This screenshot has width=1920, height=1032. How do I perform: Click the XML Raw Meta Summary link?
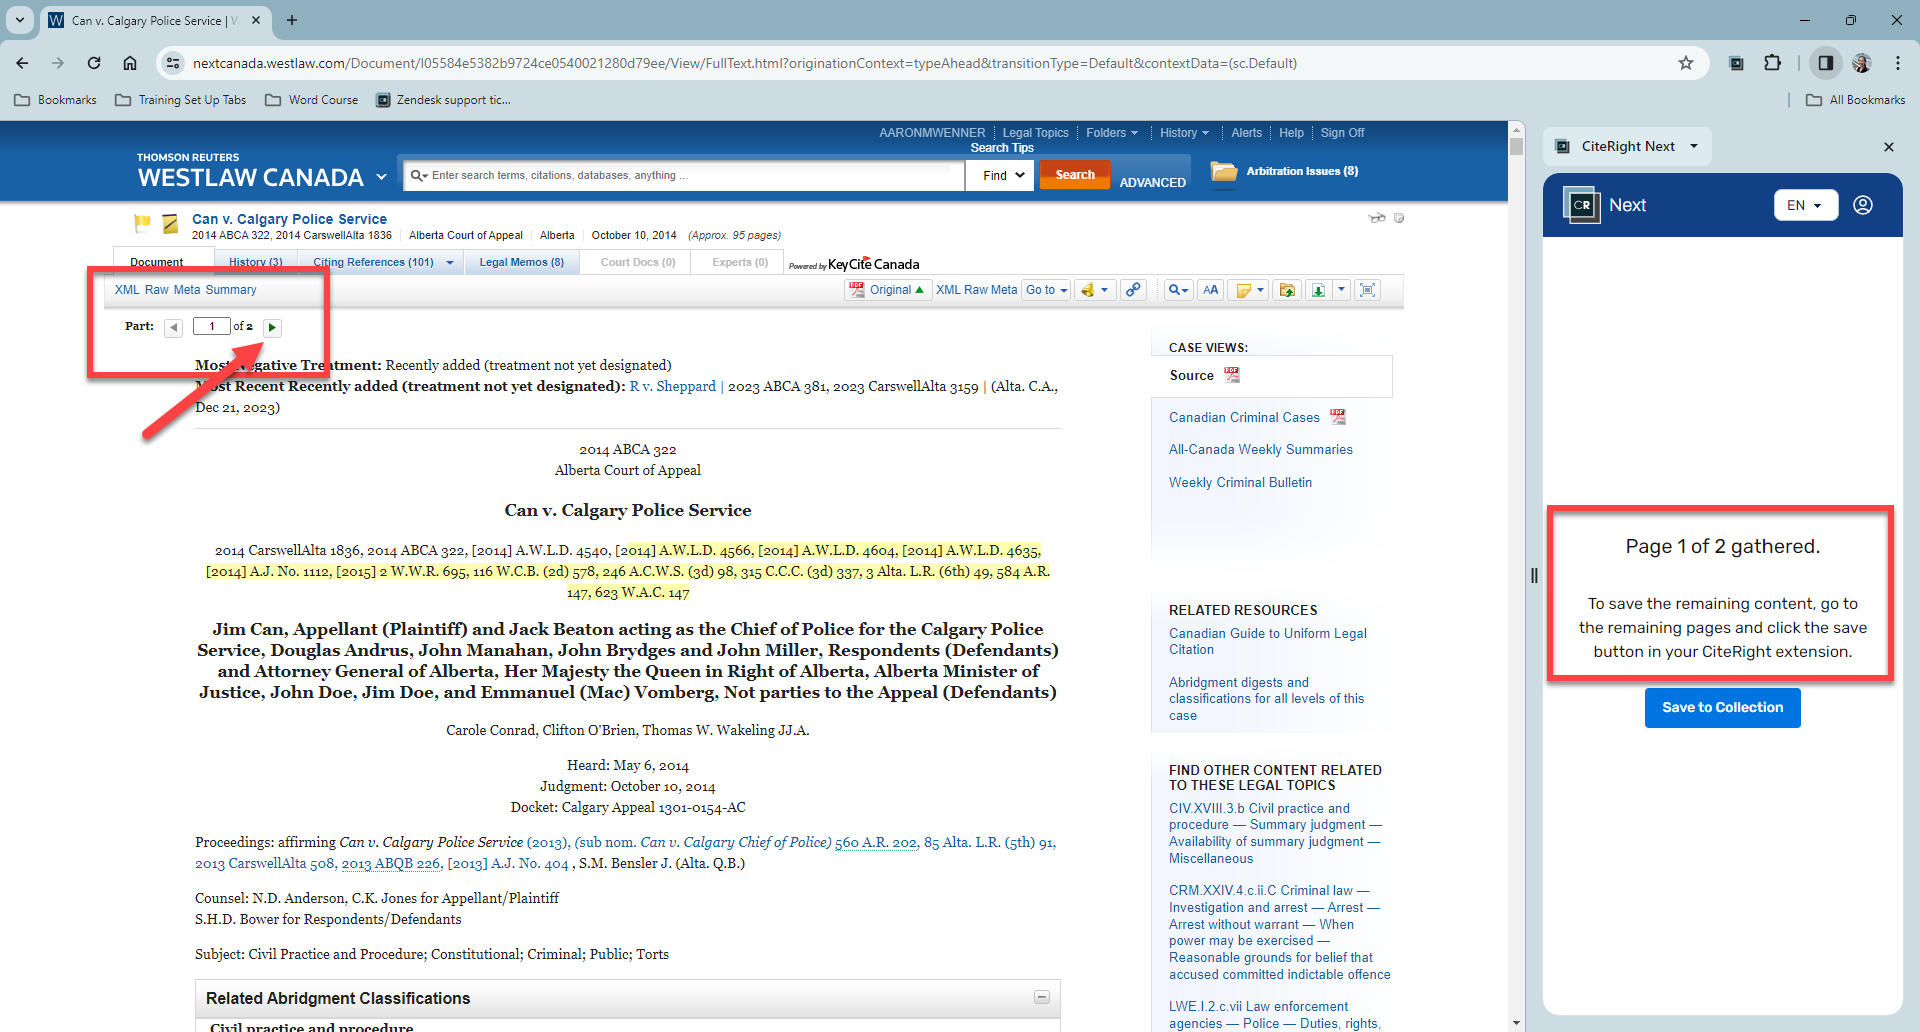click(185, 290)
